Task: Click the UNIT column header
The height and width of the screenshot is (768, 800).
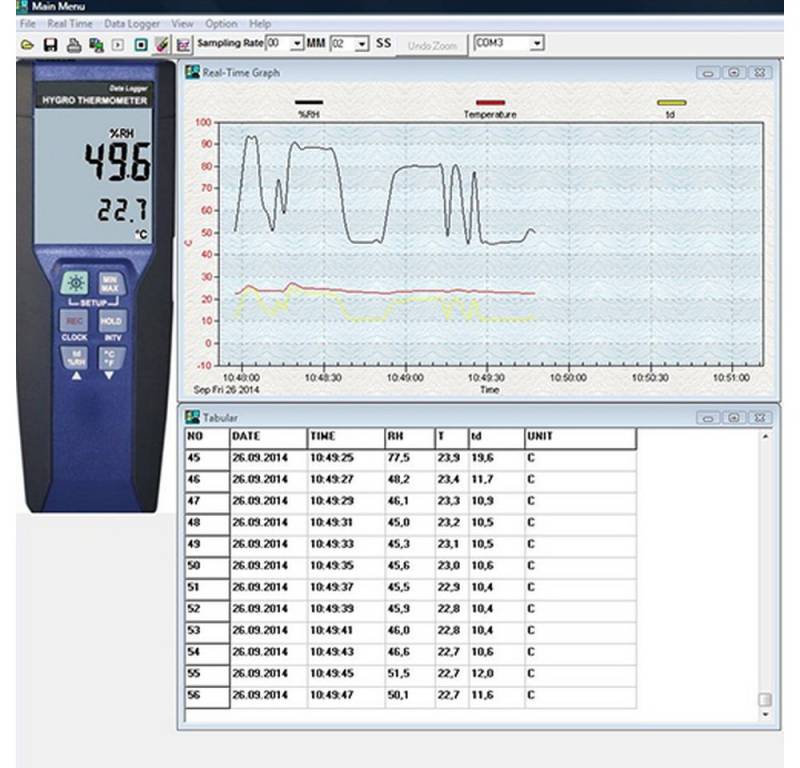Action: (581, 438)
